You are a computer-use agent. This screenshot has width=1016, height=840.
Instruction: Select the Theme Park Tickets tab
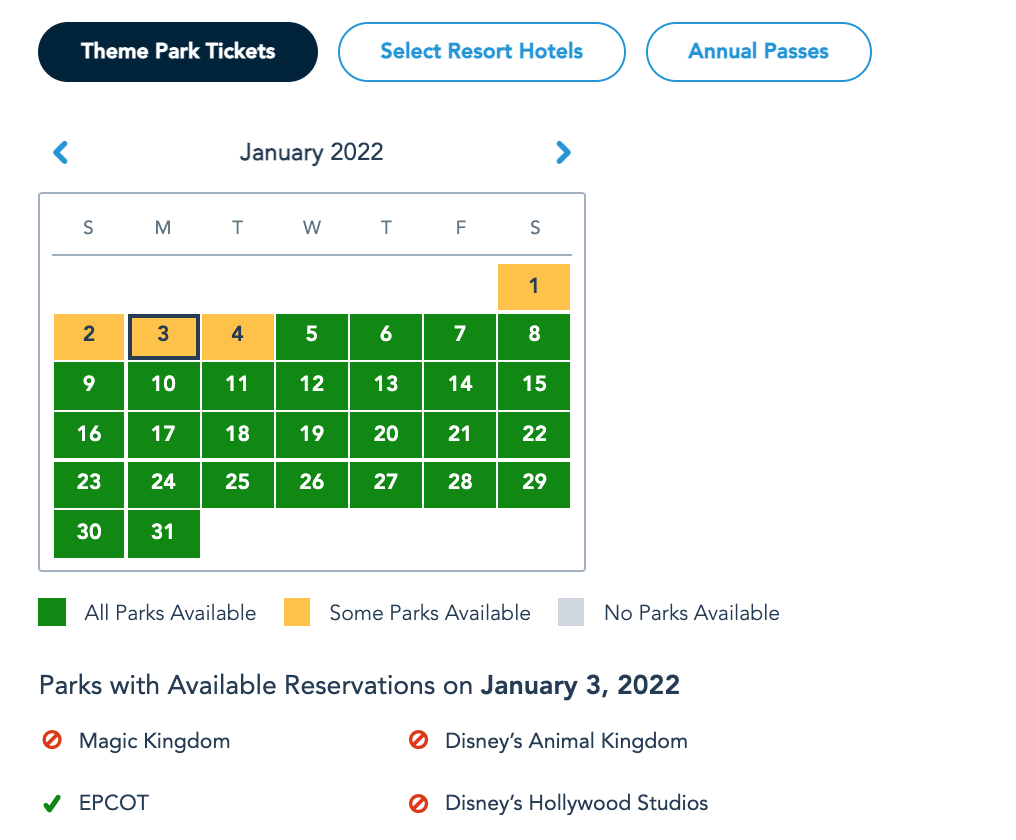[178, 52]
